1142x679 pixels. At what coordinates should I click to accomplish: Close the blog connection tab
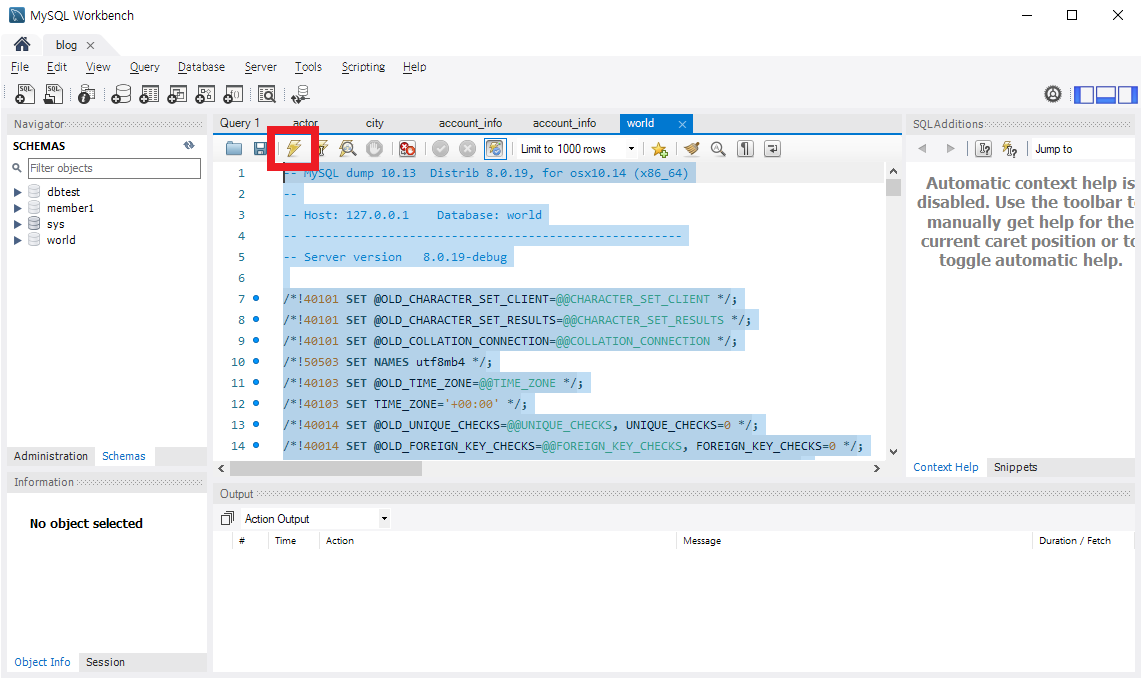(90, 45)
